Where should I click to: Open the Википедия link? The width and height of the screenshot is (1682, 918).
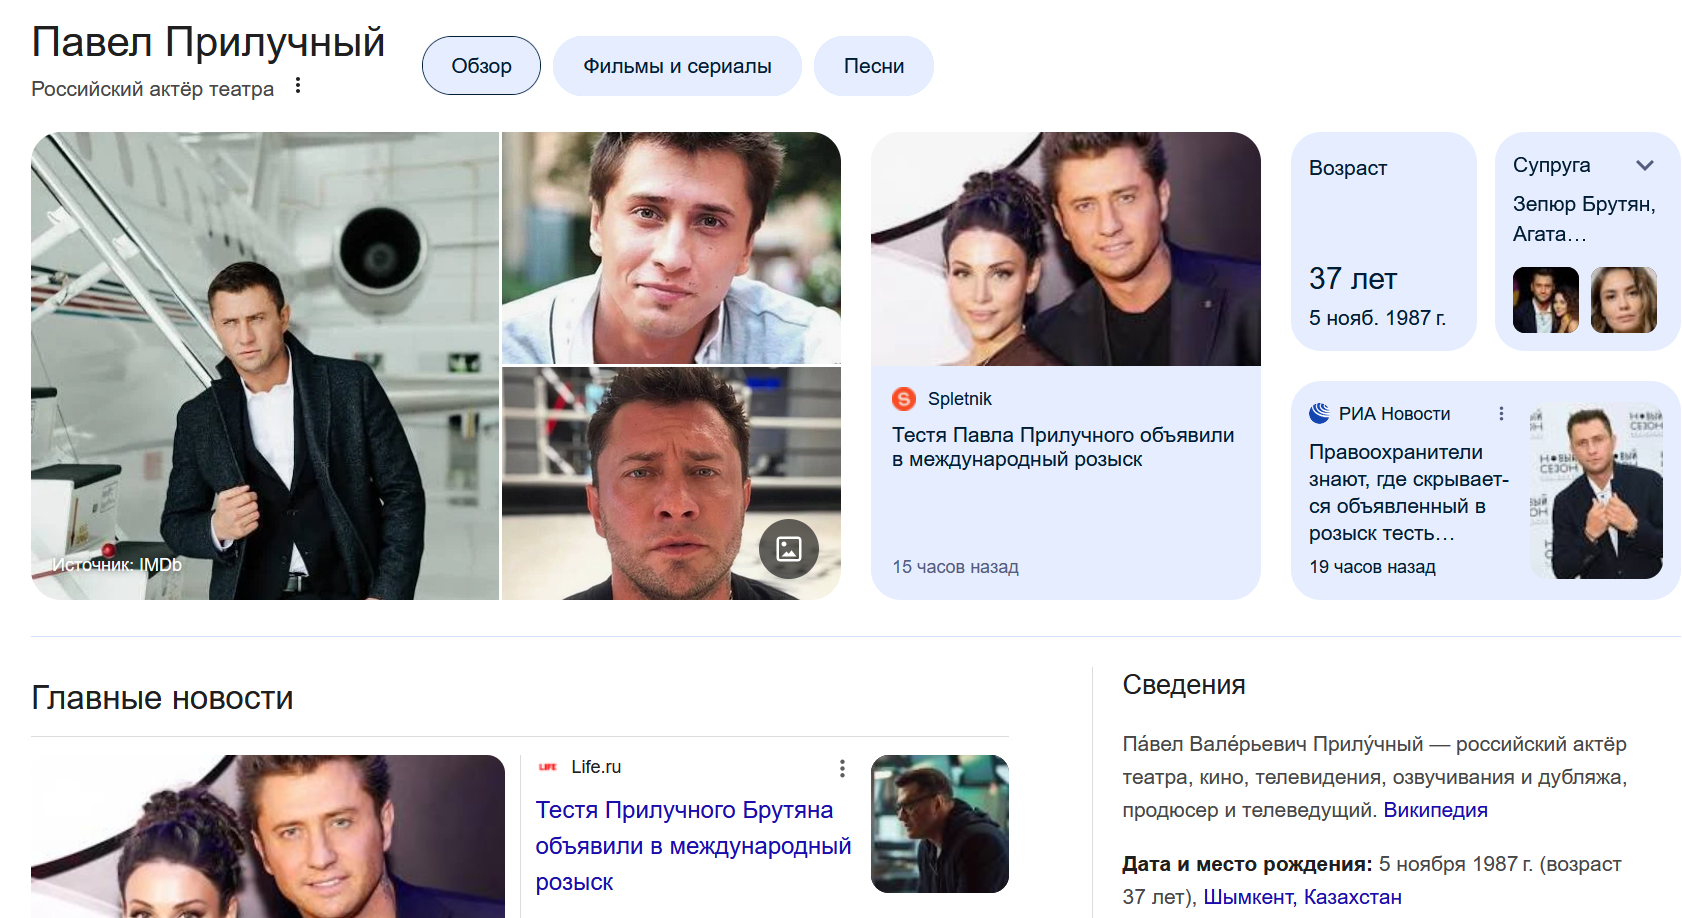[1435, 810]
